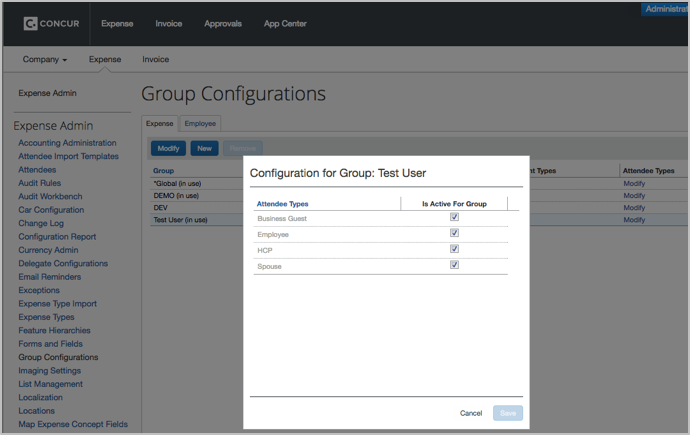Image resolution: width=690 pixels, height=435 pixels.
Task: Uncheck Business Guest active checkbox
Action: [454, 217]
